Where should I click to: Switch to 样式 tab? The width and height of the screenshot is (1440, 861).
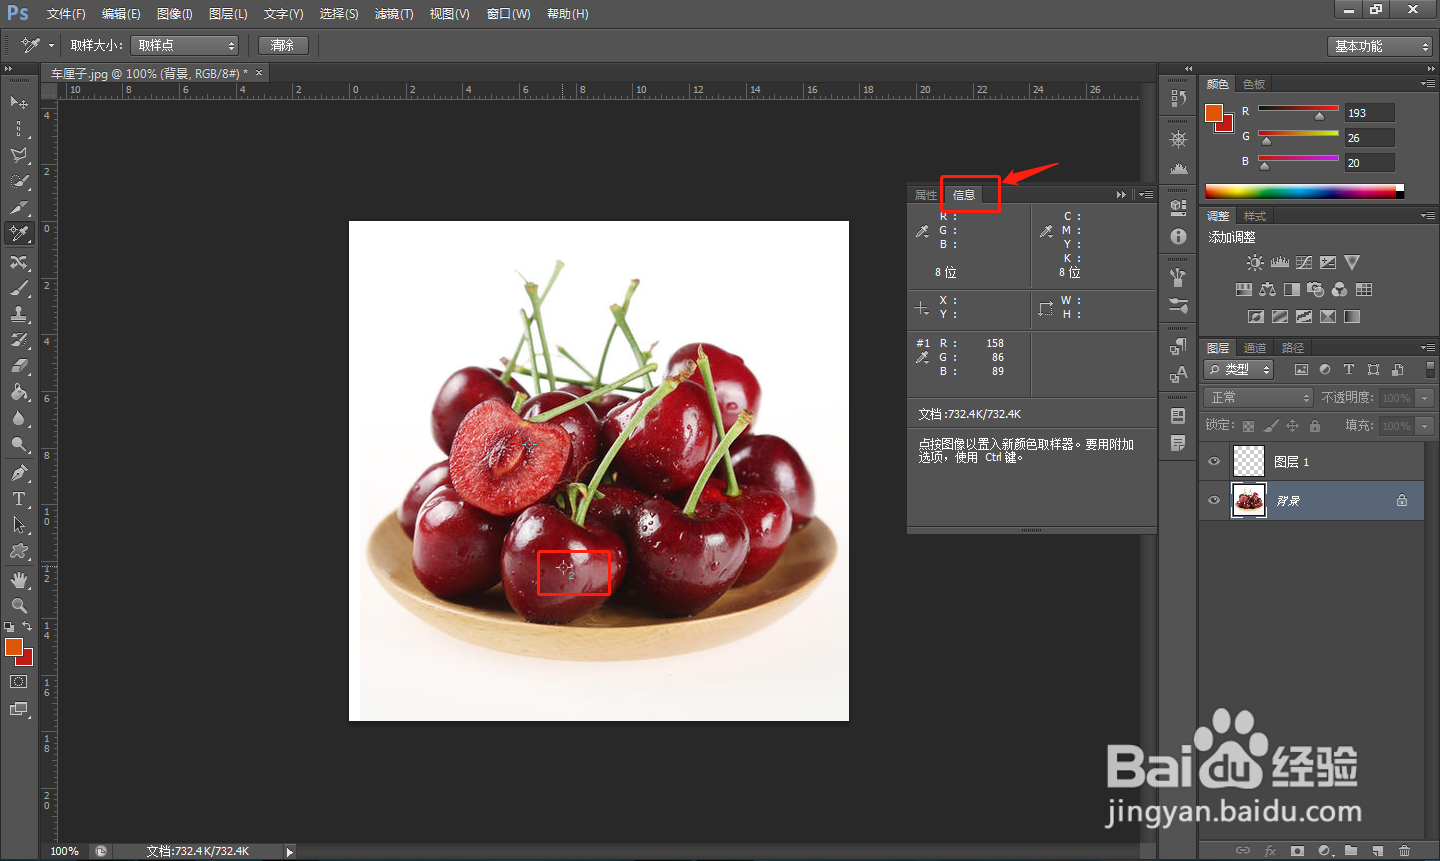[x=1254, y=216]
